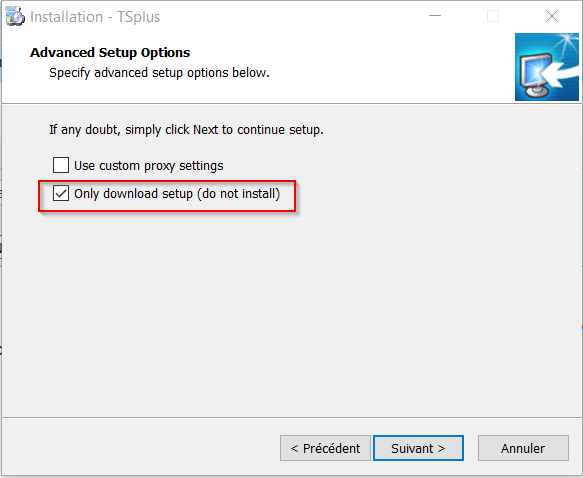Click the "Use custom proxy settings" label text
Screen dimensions: 583x478
coord(149,166)
